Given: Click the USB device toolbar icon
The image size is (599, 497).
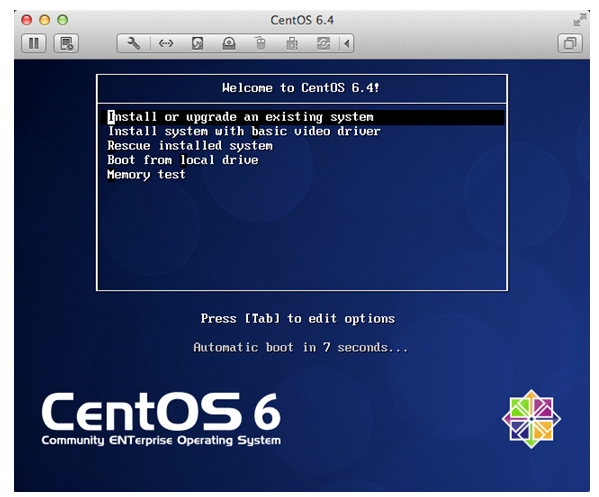Looking at the screenshot, I should 292,44.
